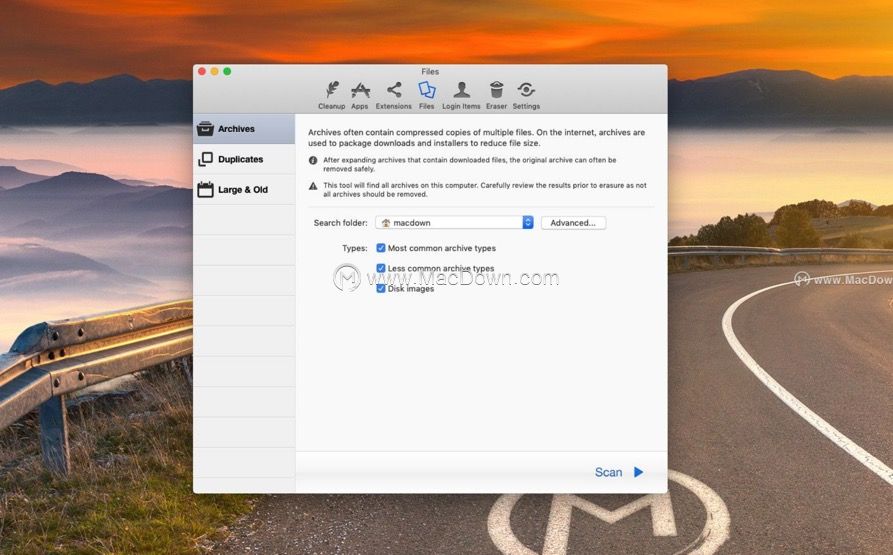Toggle Most common archive types checkbox
893x555 pixels.
pos(381,248)
